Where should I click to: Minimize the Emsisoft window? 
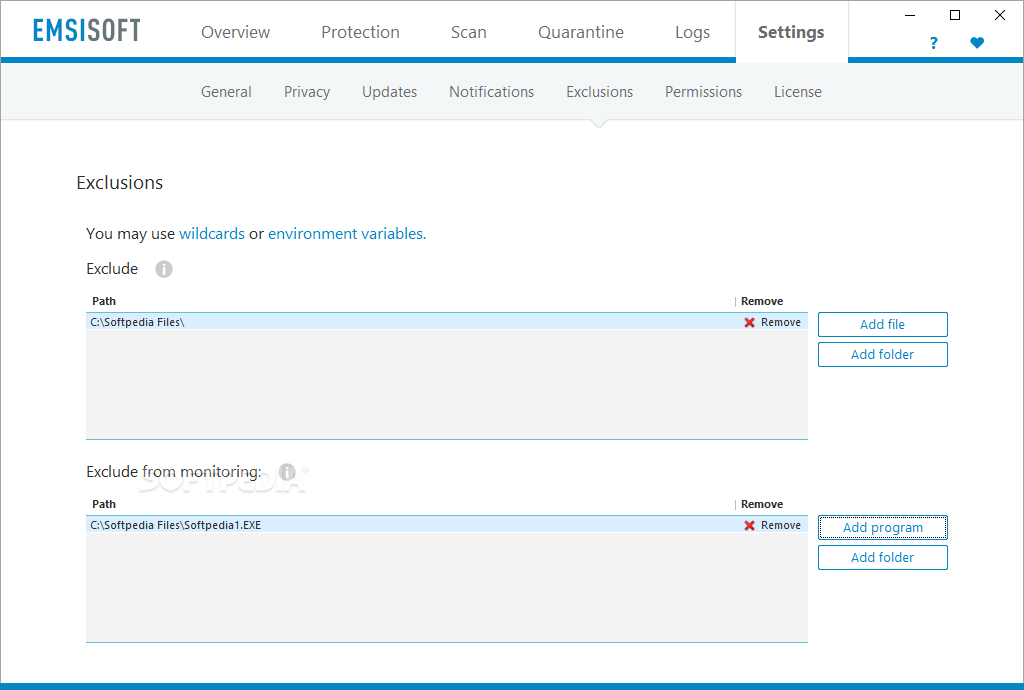(x=910, y=15)
